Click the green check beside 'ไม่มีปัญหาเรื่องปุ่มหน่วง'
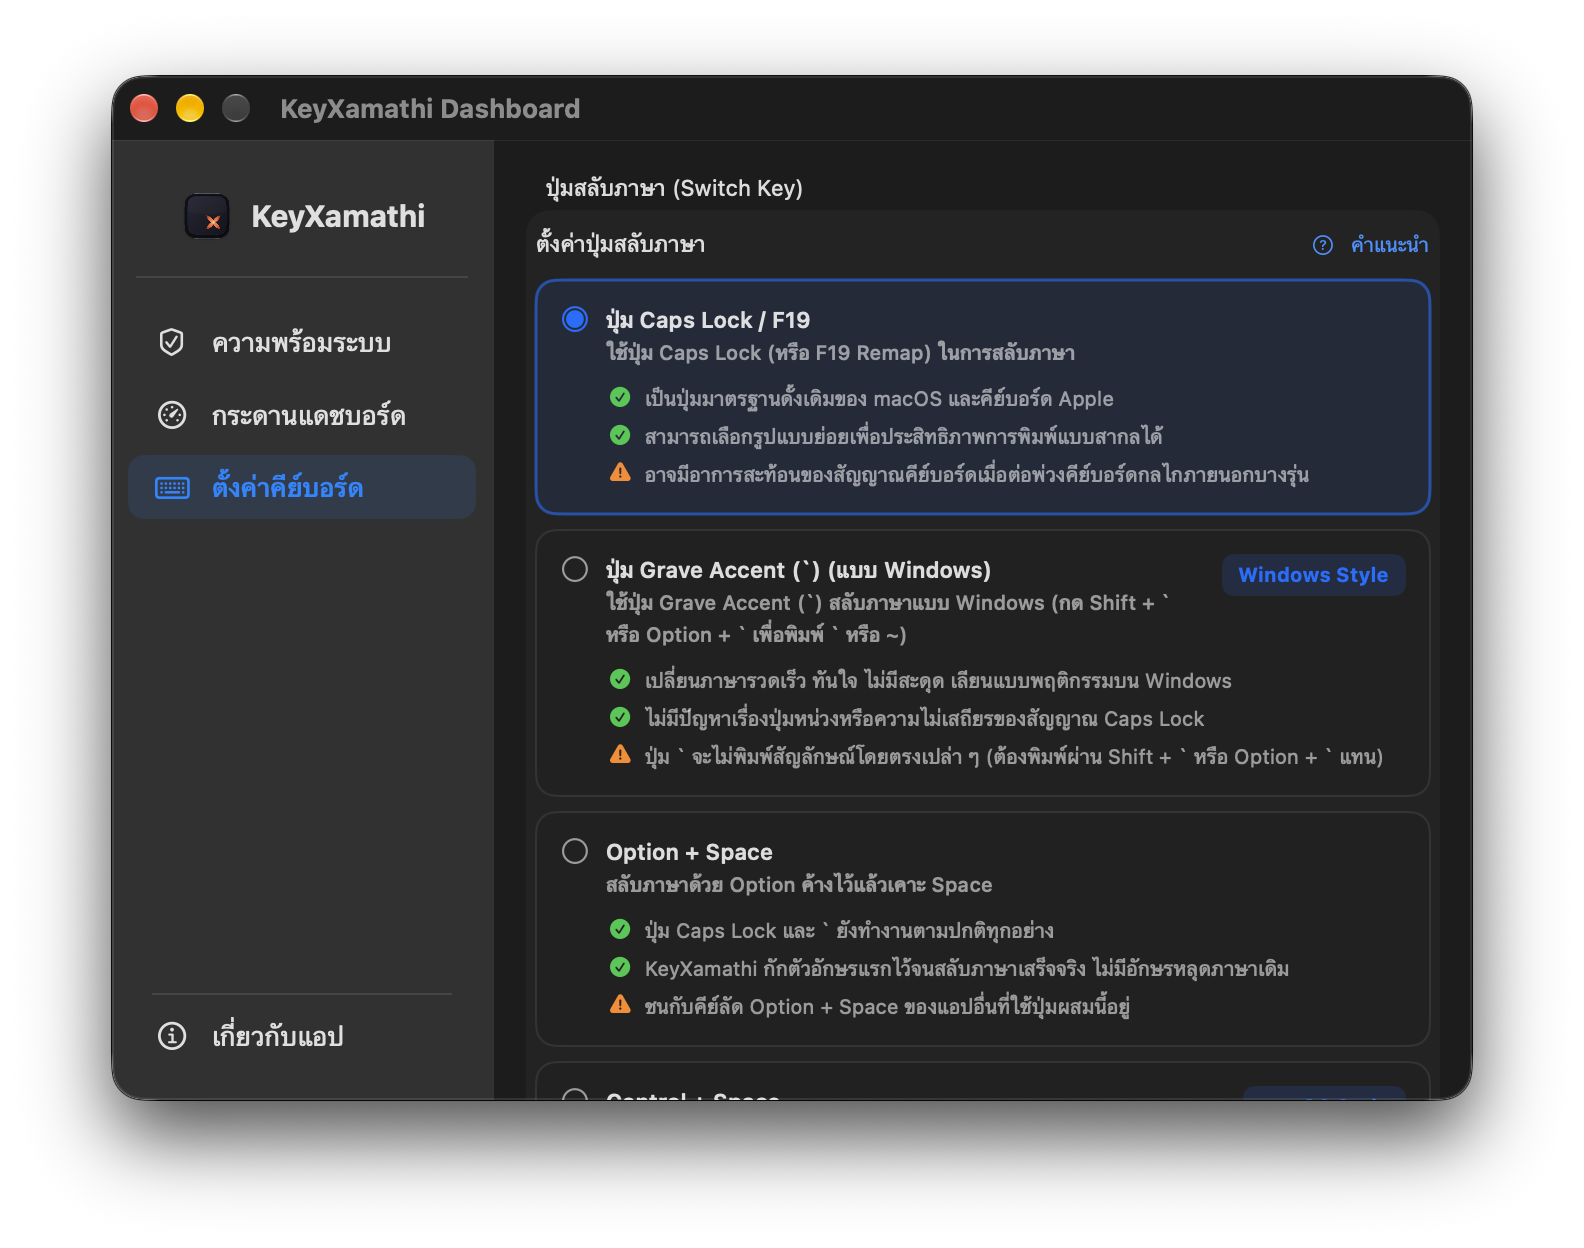 (x=620, y=718)
